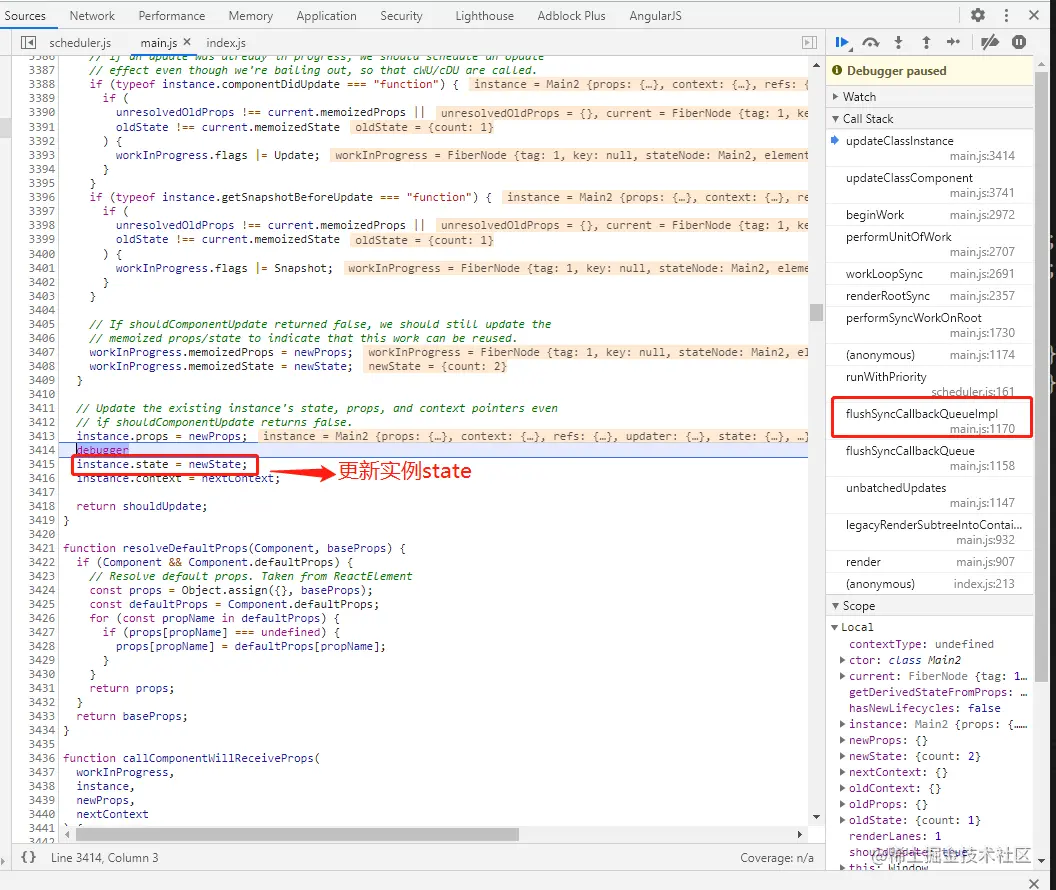The image size is (1056, 890).
Task: Click the horizontal scrollbar of code editor
Action: 297,834
